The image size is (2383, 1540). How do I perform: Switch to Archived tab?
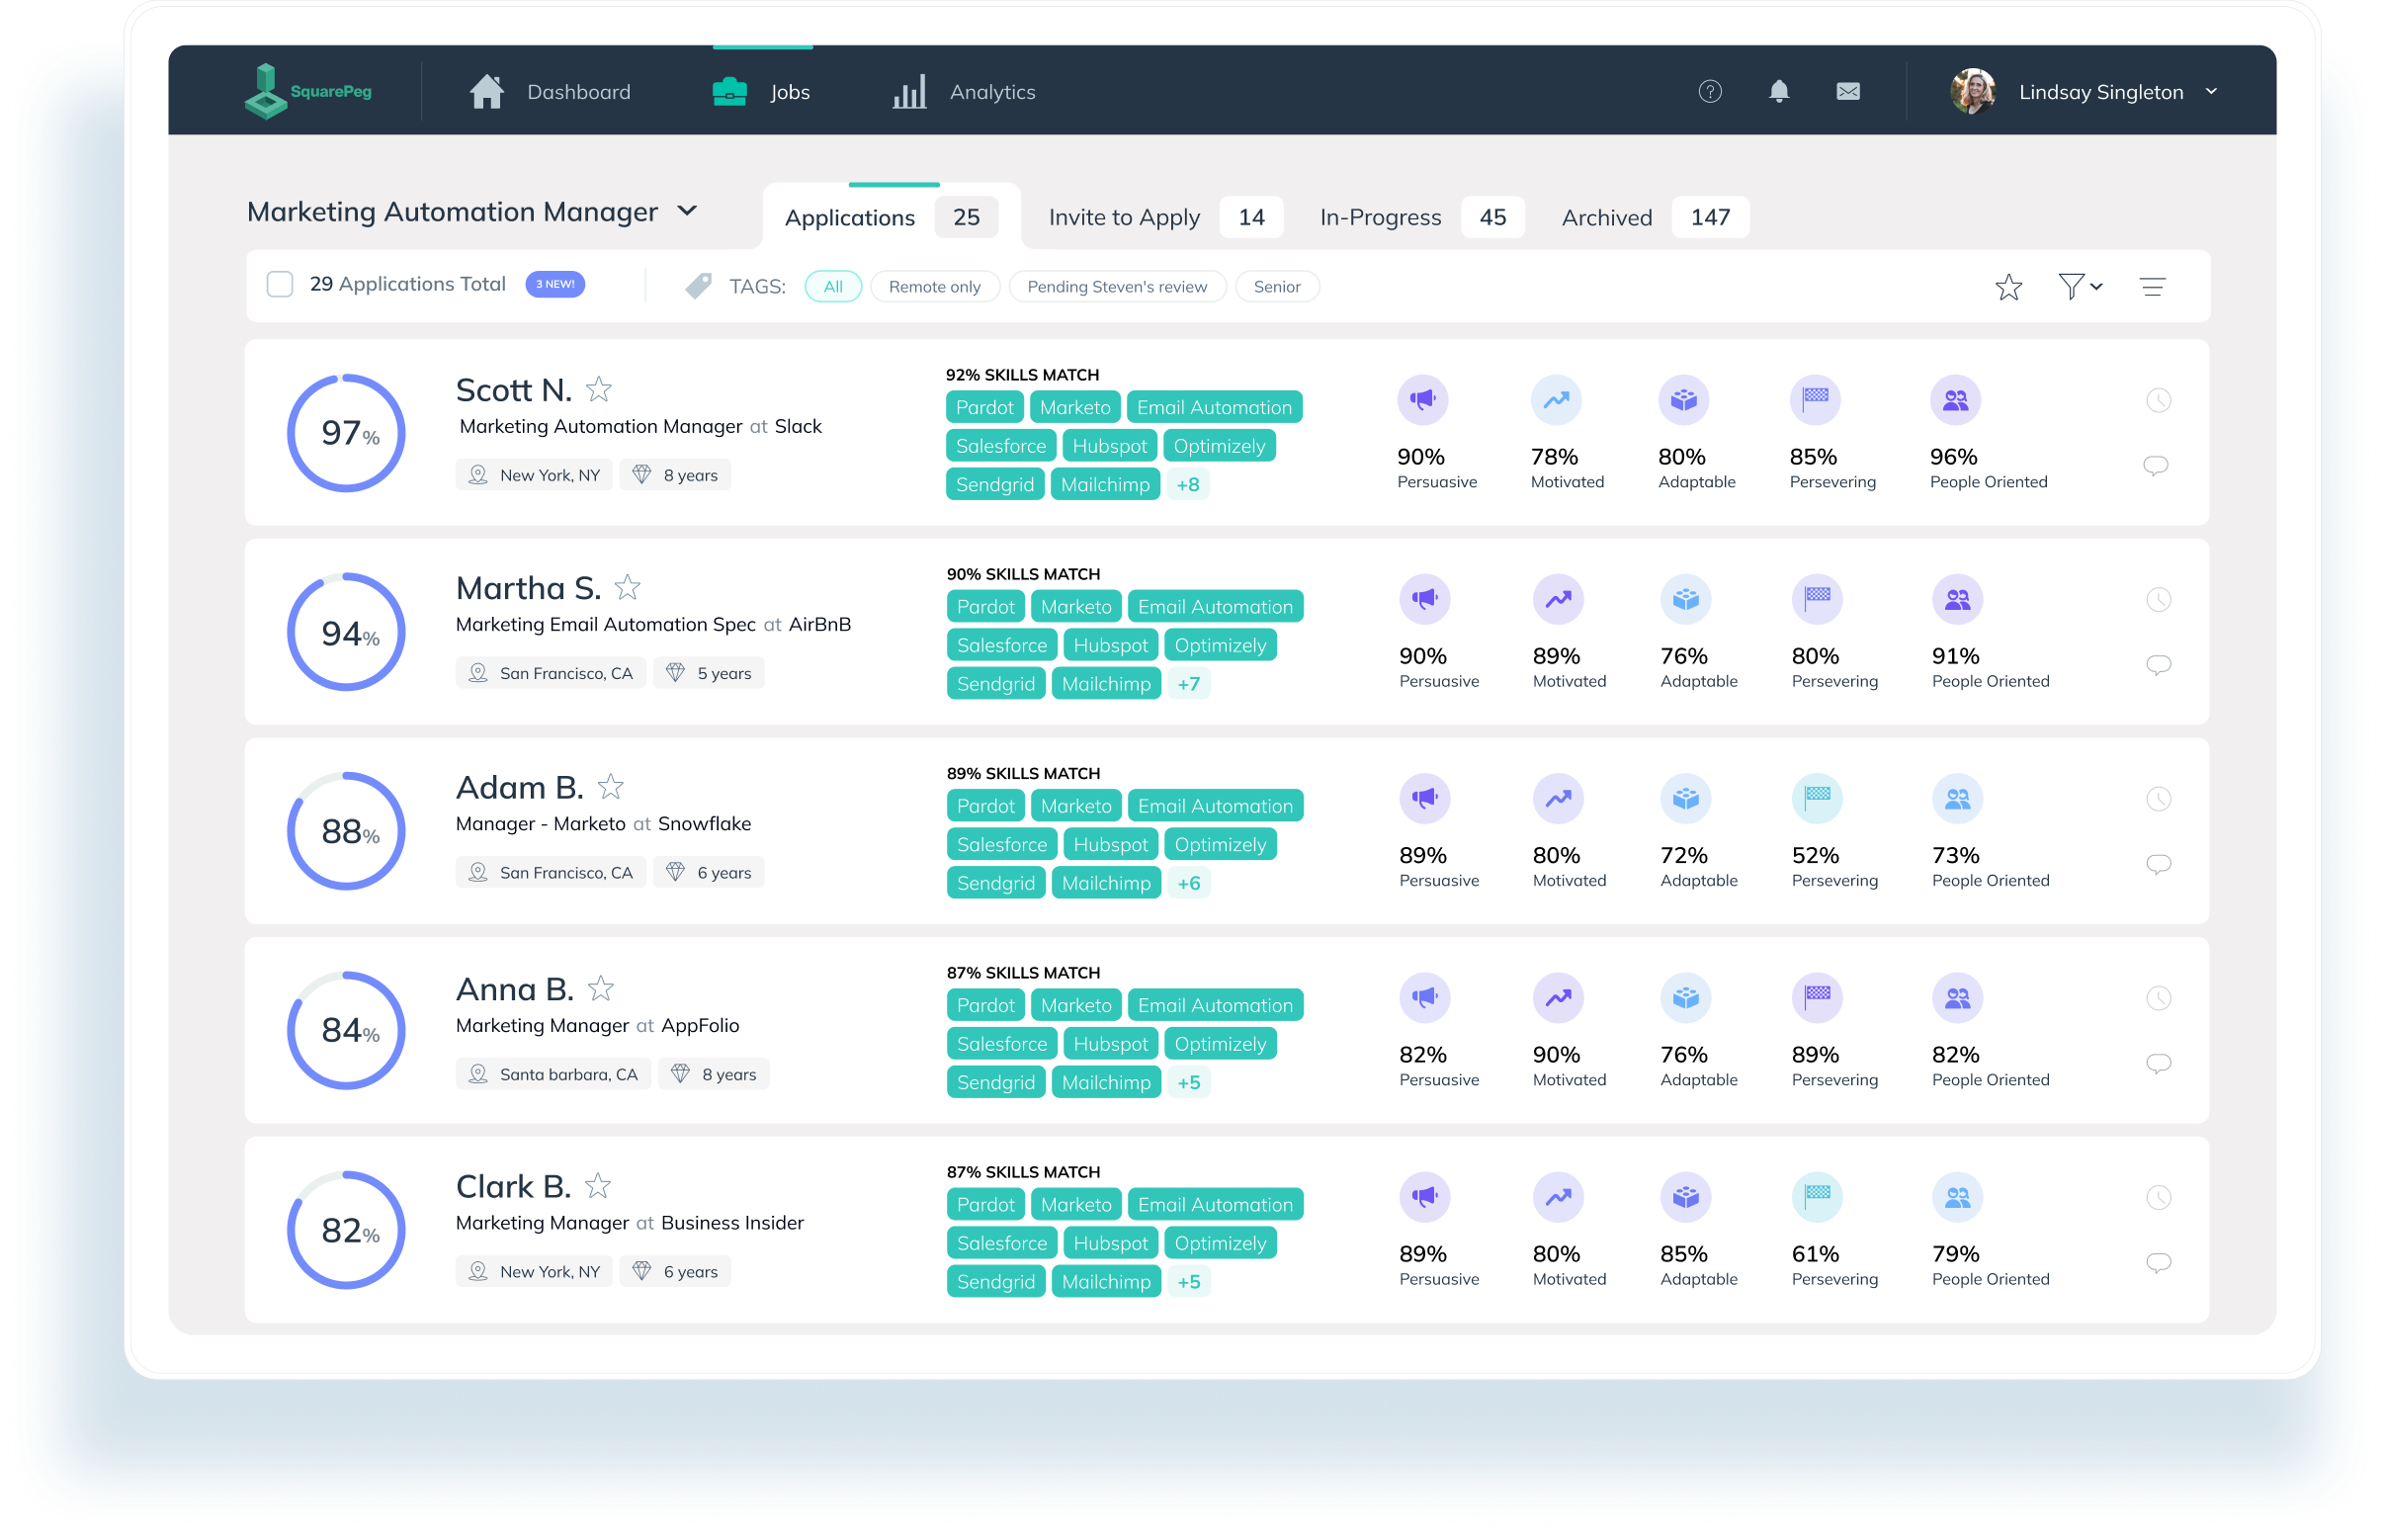click(x=1654, y=217)
